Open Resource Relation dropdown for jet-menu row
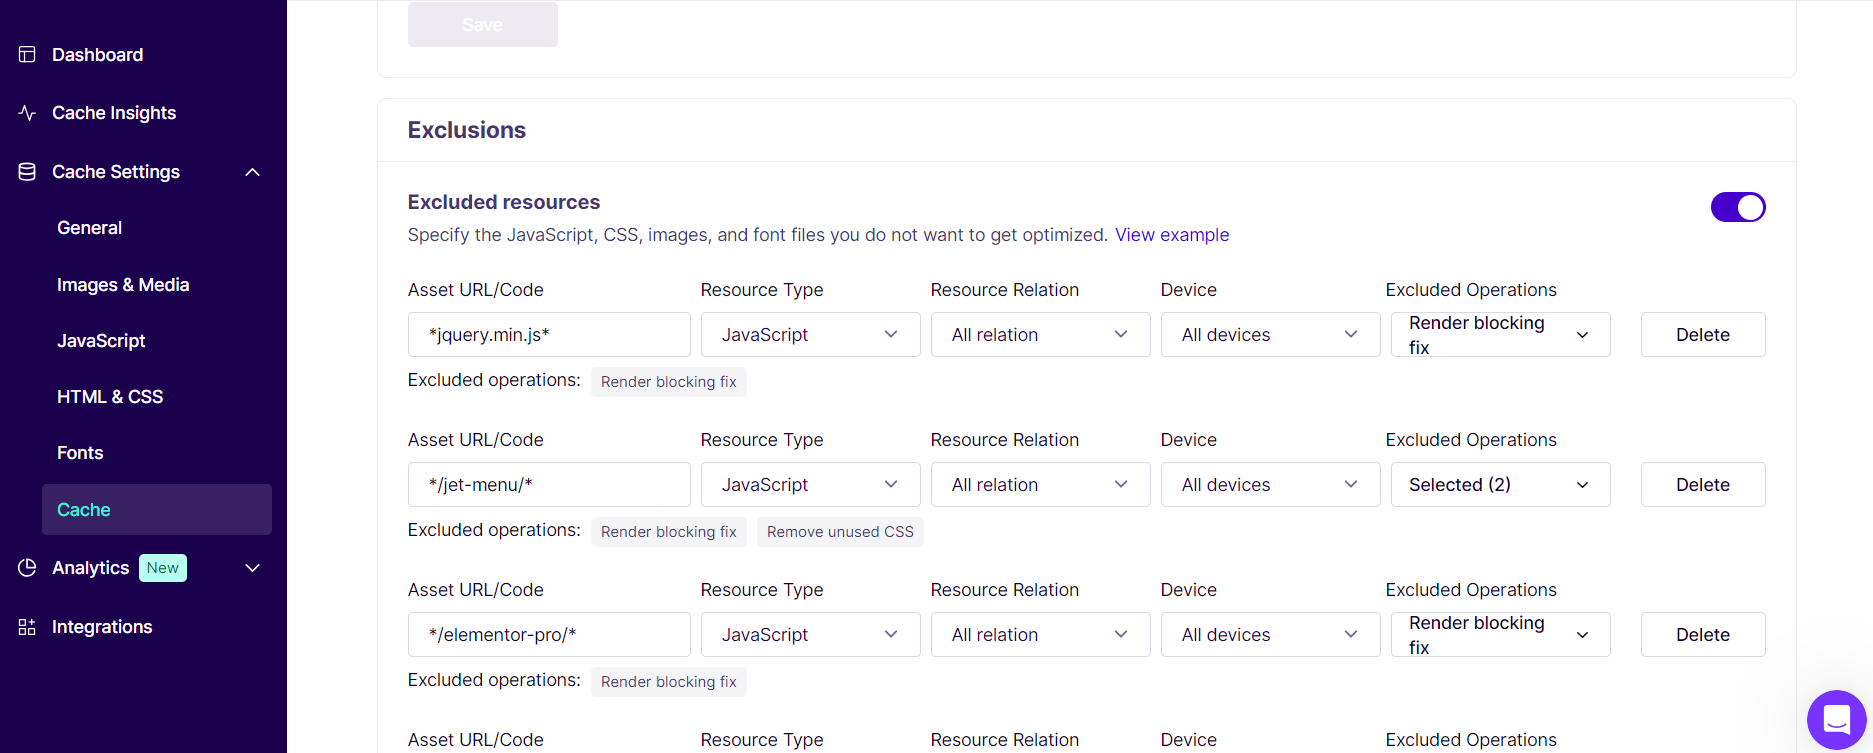1873x753 pixels. point(1040,485)
